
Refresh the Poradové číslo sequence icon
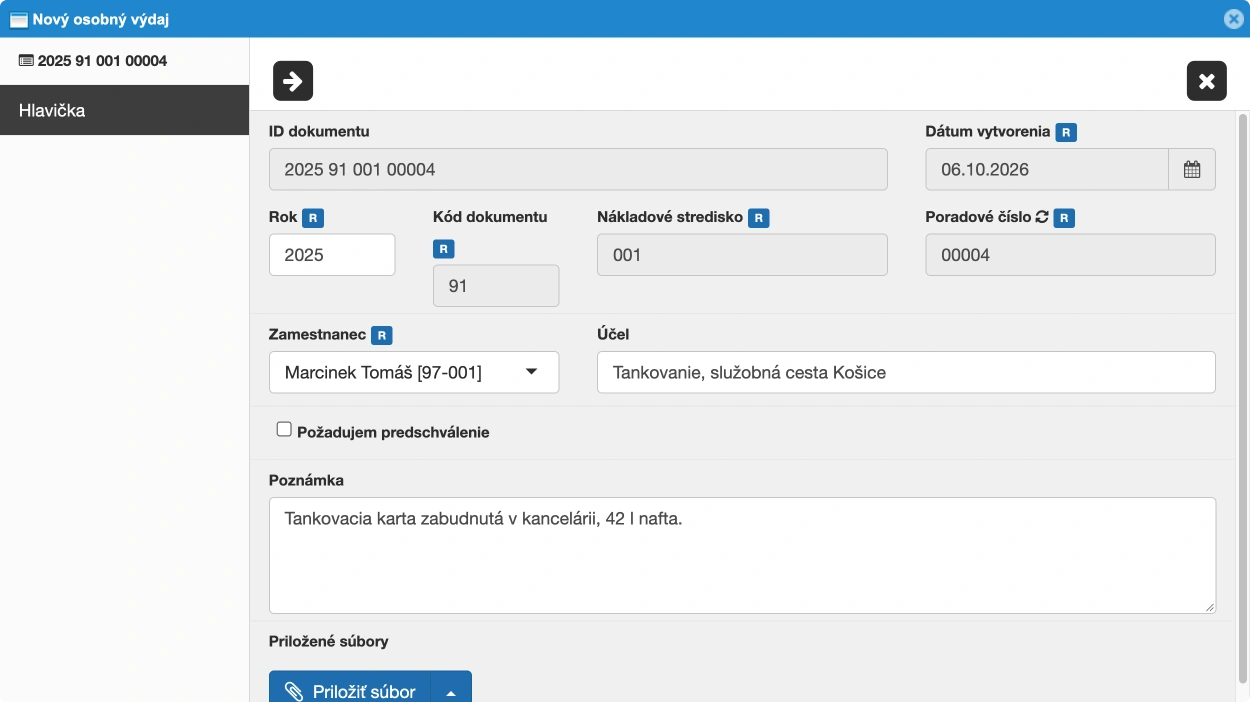click(x=1042, y=217)
